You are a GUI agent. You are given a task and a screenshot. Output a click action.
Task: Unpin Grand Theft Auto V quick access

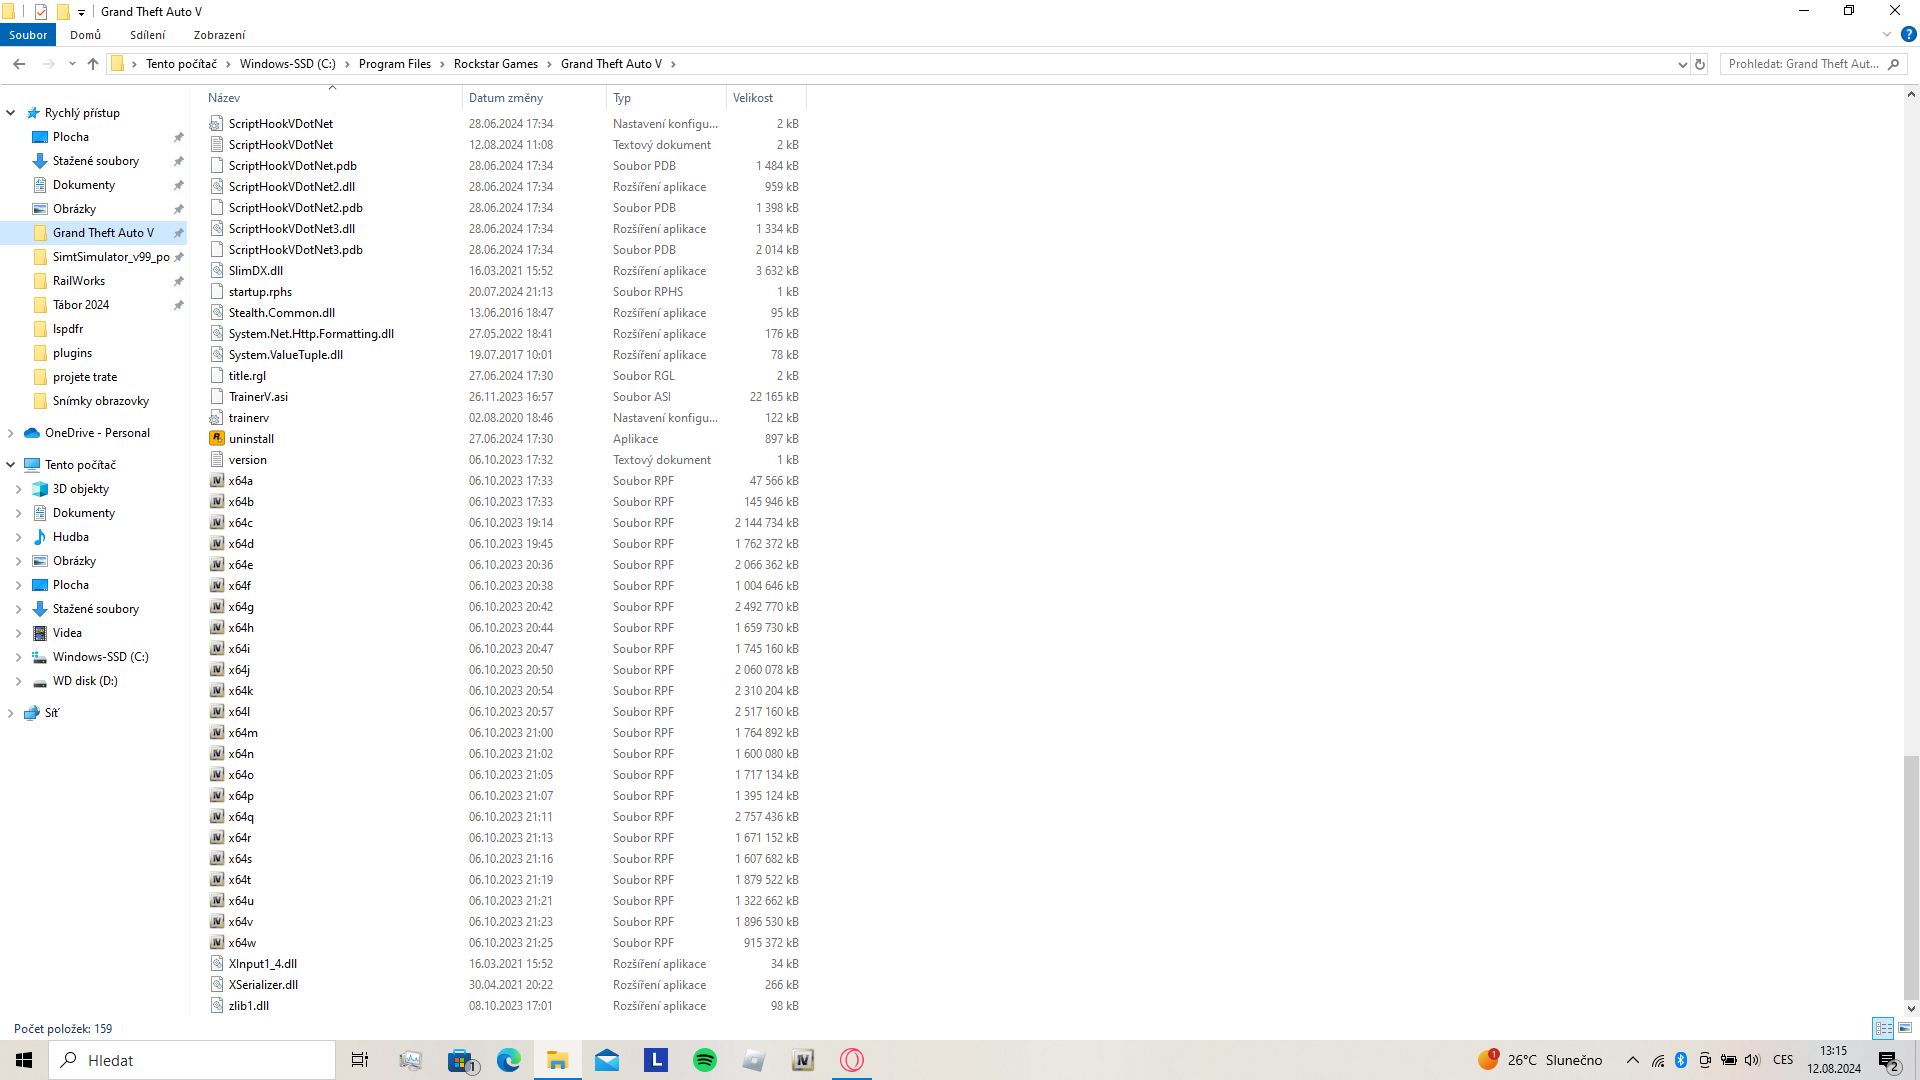[x=179, y=233]
